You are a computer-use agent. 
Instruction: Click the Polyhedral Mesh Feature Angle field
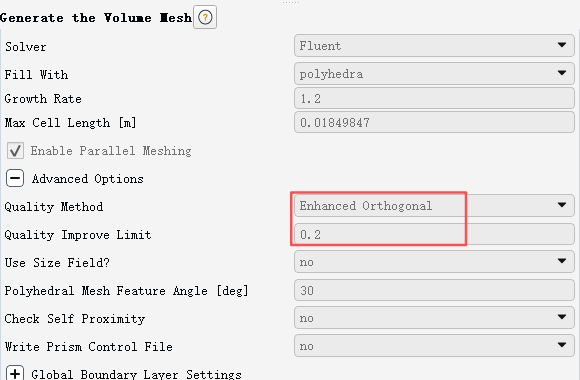(x=434, y=290)
